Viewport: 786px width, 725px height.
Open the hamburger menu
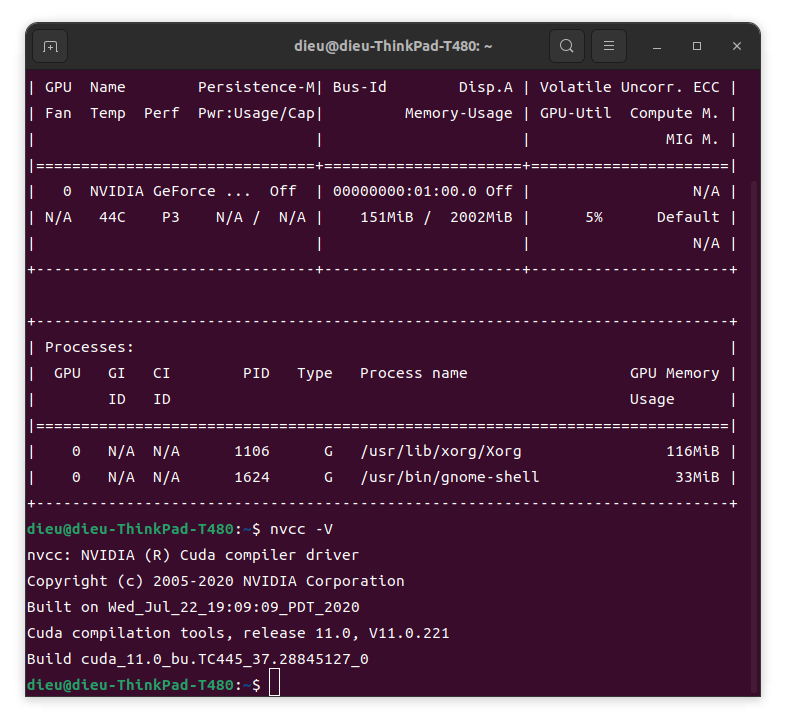tap(609, 46)
